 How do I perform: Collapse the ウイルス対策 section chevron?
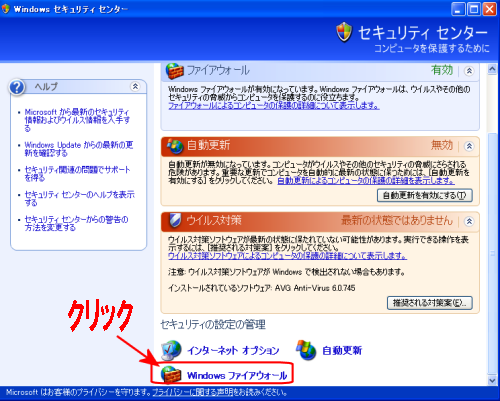[469, 221]
